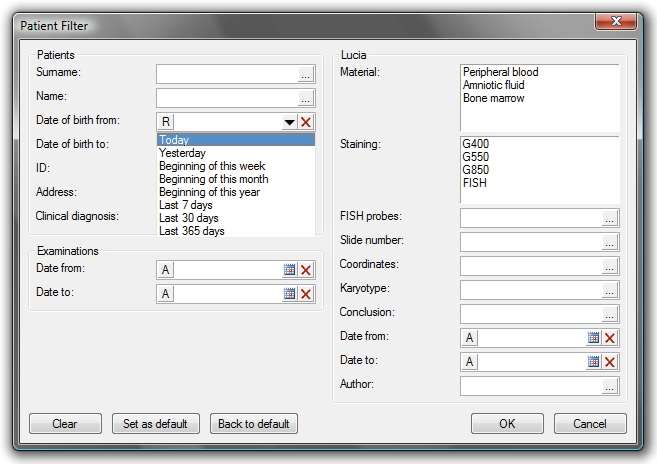This screenshot has width=657, height=464.
Task: Confirm filter with OK button
Action: [507, 424]
